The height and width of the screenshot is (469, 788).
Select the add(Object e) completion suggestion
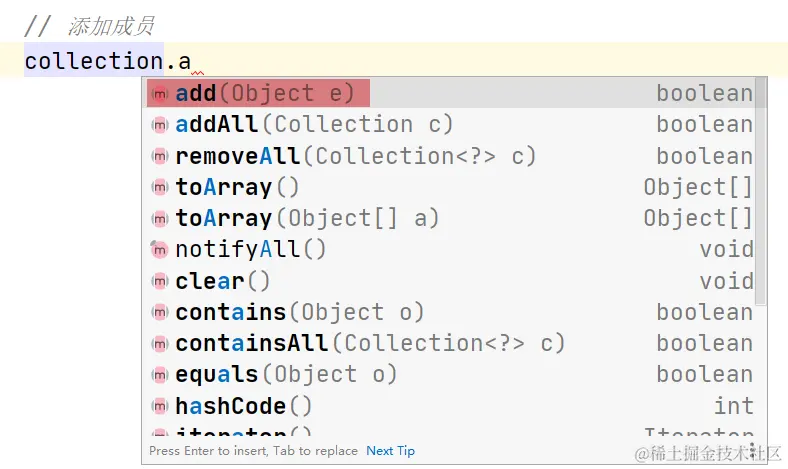265,94
